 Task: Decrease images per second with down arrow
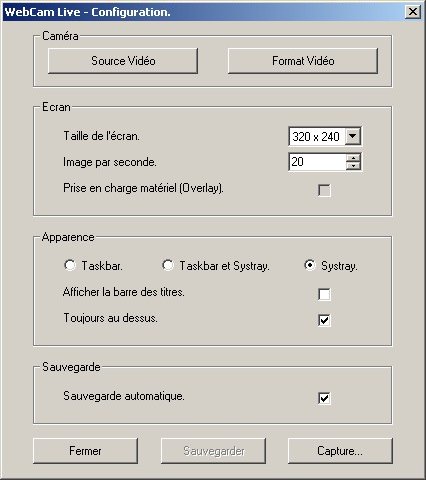(353, 166)
